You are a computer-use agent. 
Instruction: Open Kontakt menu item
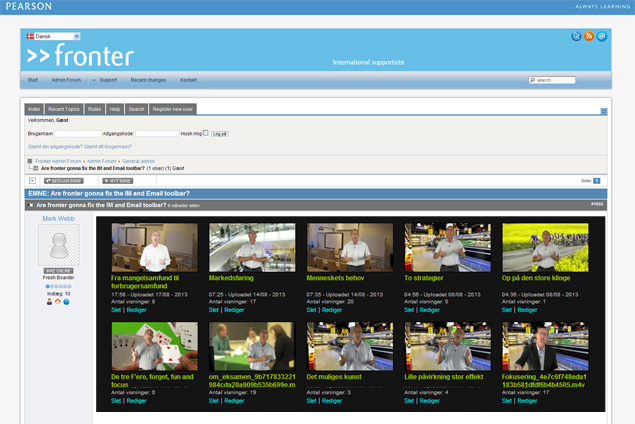tap(189, 80)
